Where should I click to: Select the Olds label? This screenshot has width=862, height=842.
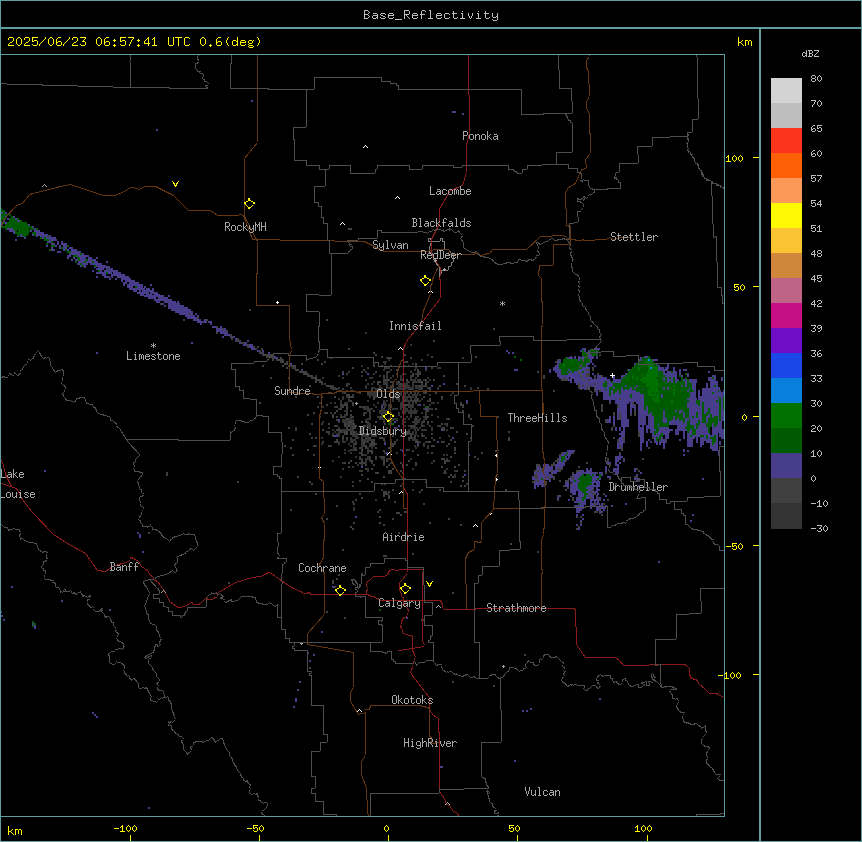388,394
